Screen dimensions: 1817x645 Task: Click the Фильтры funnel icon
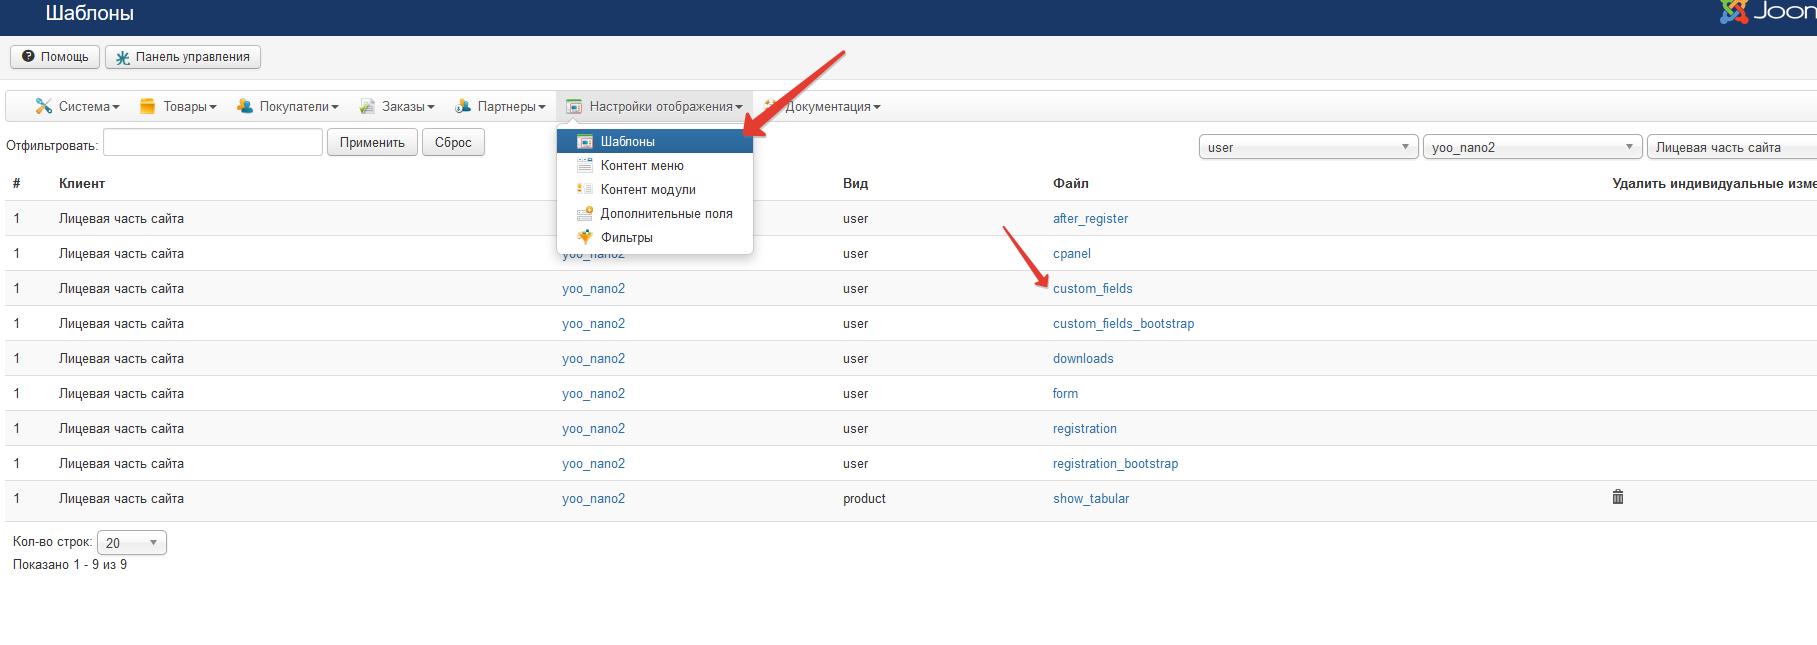(585, 237)
